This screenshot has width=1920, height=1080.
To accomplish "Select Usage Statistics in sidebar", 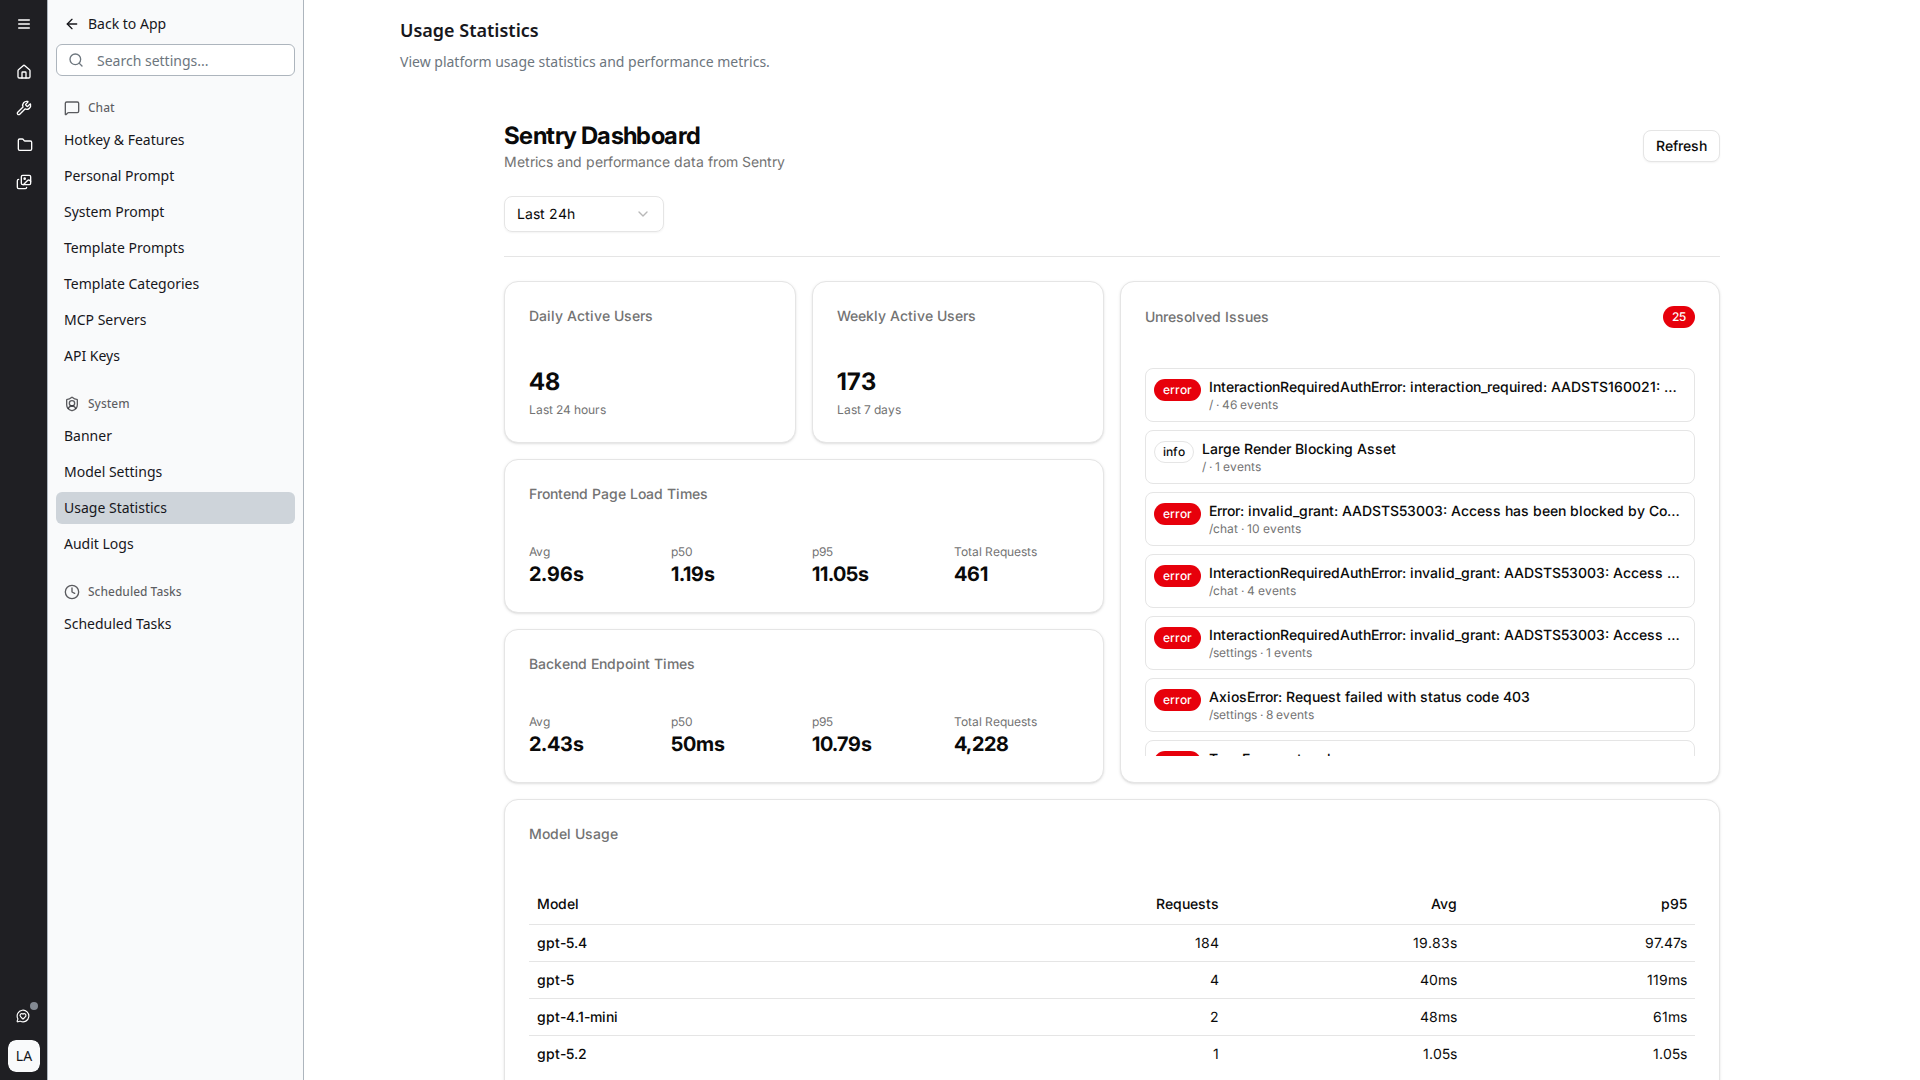I will (x=175, y=508).
